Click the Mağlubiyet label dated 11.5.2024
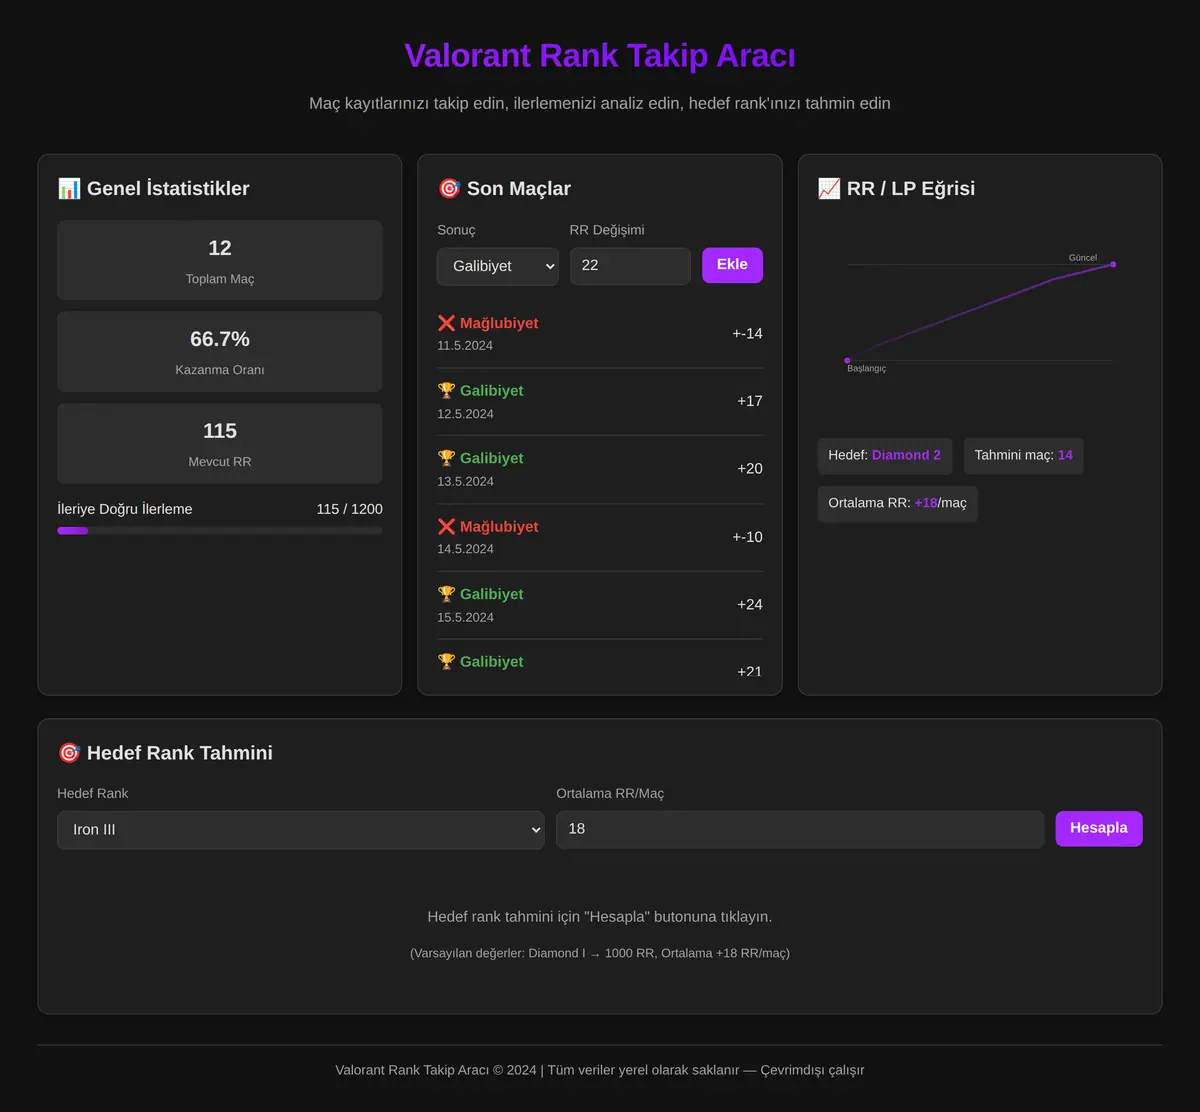 (x=499, y=323)
